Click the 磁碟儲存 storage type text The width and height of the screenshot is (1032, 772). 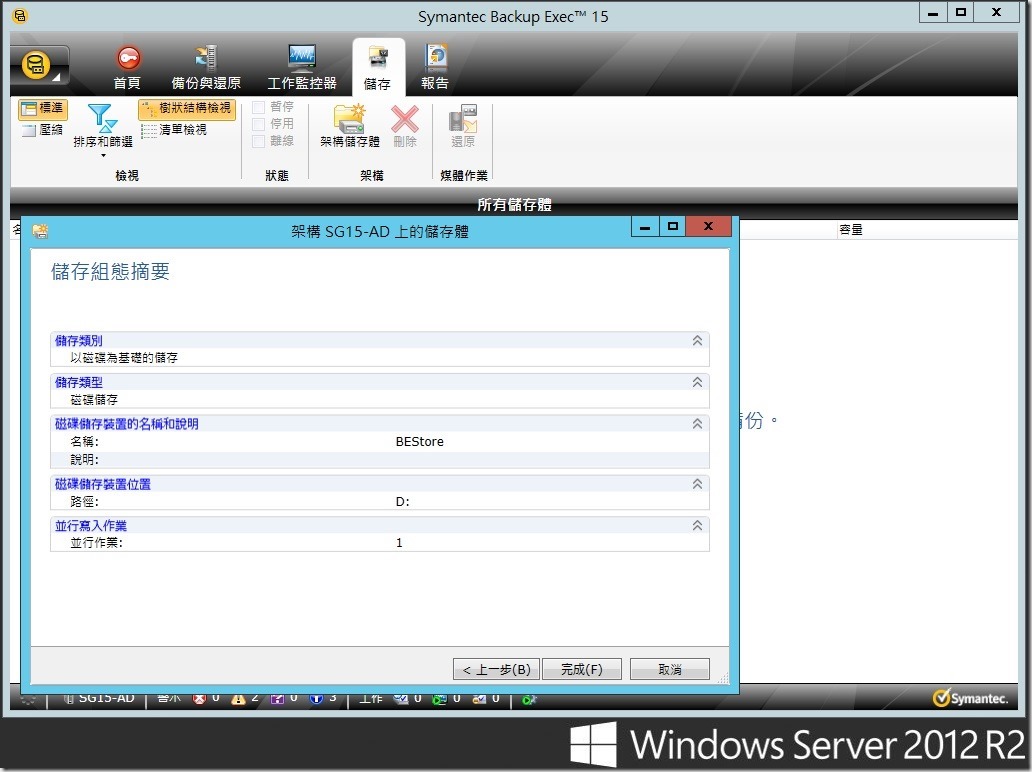coord(94,399)
